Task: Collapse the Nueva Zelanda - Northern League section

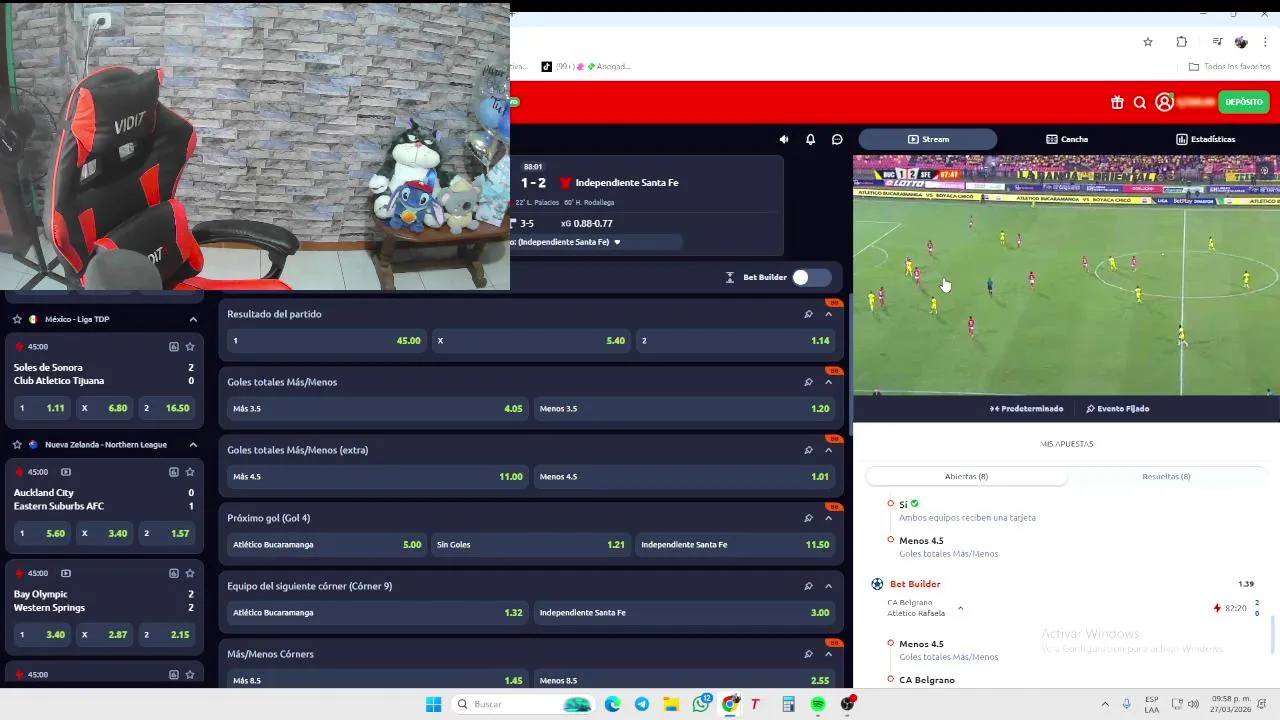Action: coord(193,444)
